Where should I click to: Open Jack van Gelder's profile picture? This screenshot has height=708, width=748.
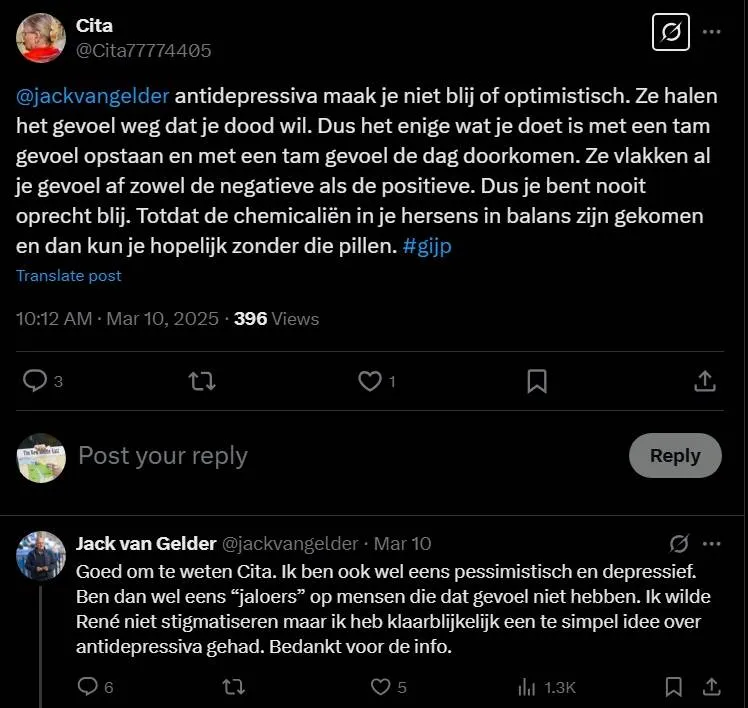click(x=41, y=556)
